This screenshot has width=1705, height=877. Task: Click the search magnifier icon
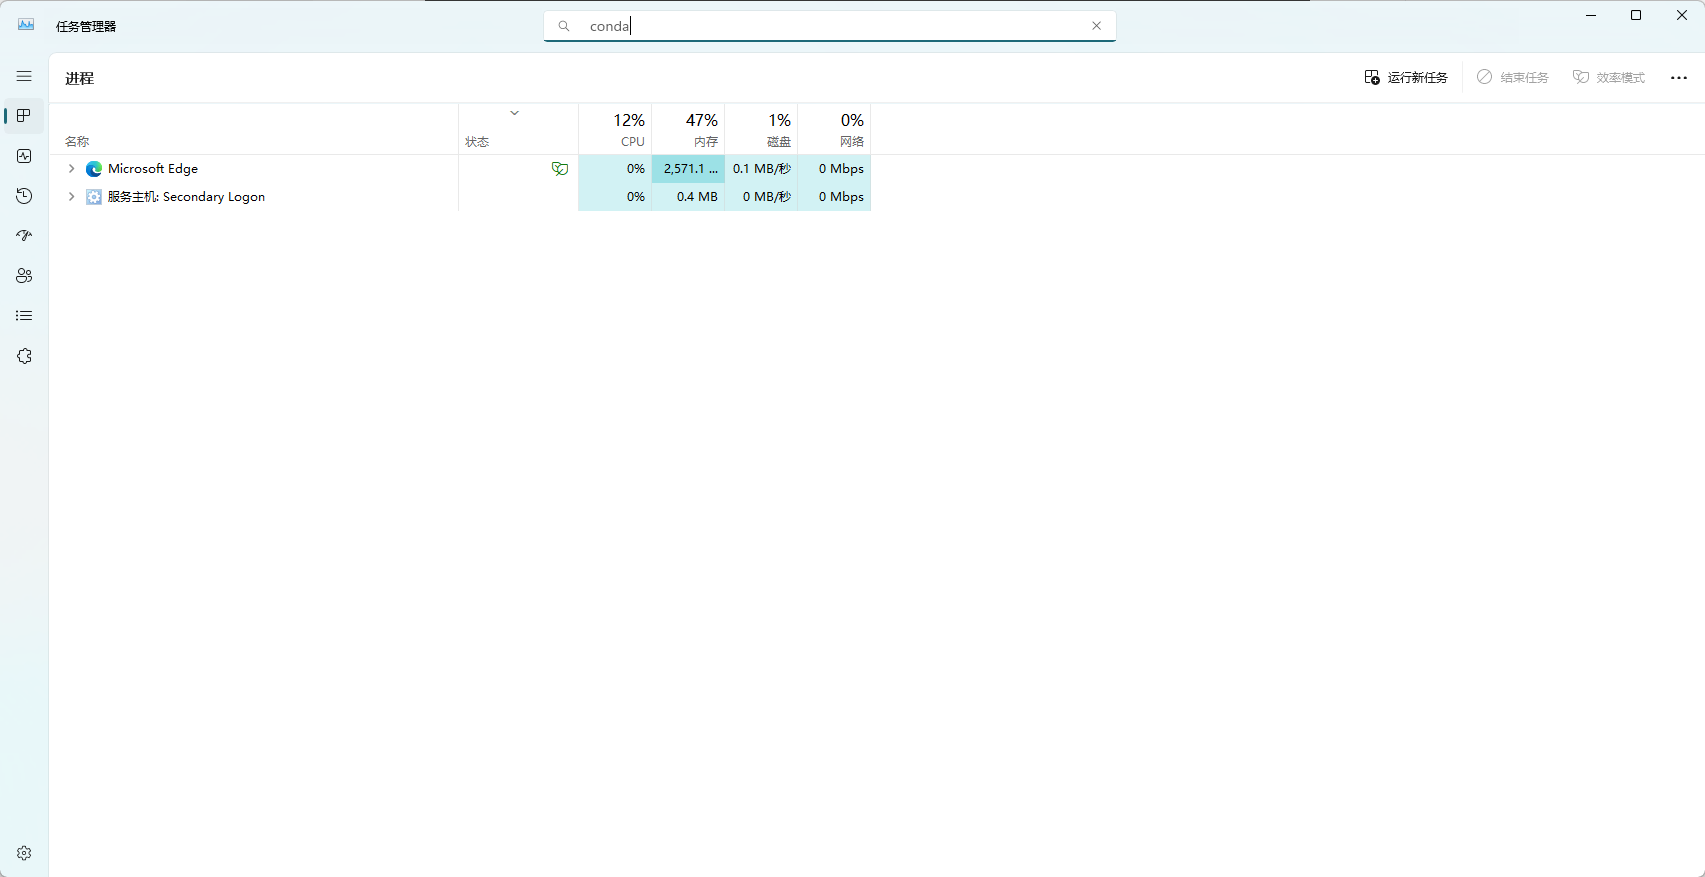click(x=564, y=26)
